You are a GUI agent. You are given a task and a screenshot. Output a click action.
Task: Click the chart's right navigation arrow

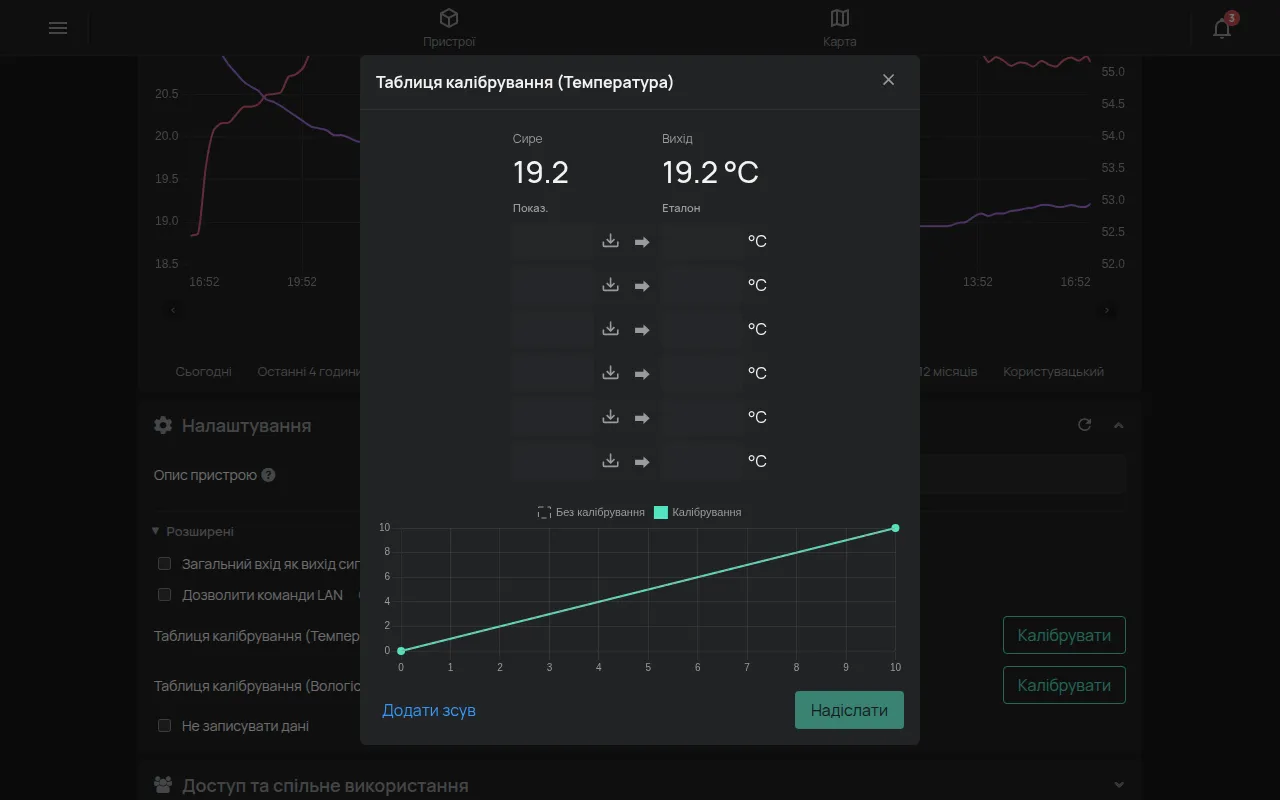point(1107,310)
